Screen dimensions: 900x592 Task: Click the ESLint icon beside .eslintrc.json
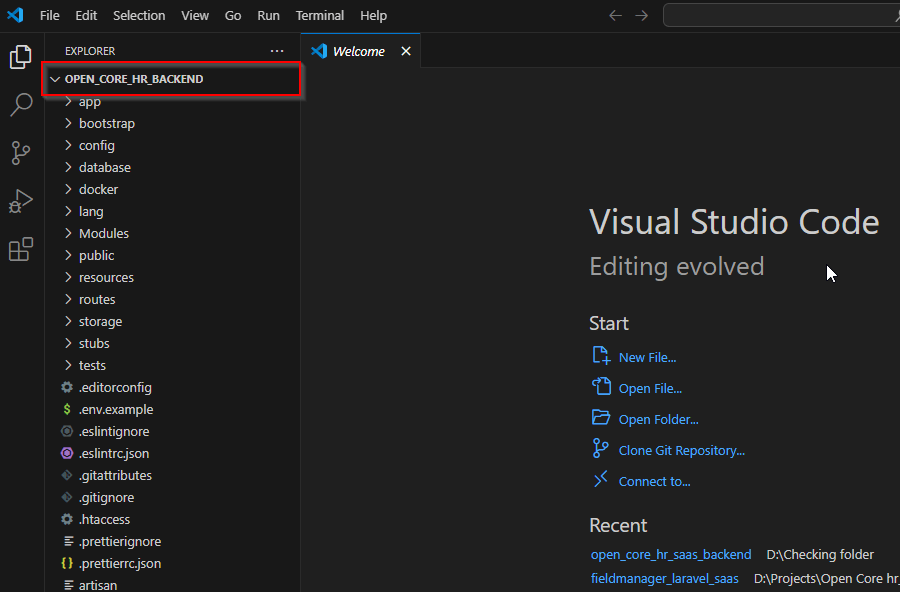click(x=67, y=453)
